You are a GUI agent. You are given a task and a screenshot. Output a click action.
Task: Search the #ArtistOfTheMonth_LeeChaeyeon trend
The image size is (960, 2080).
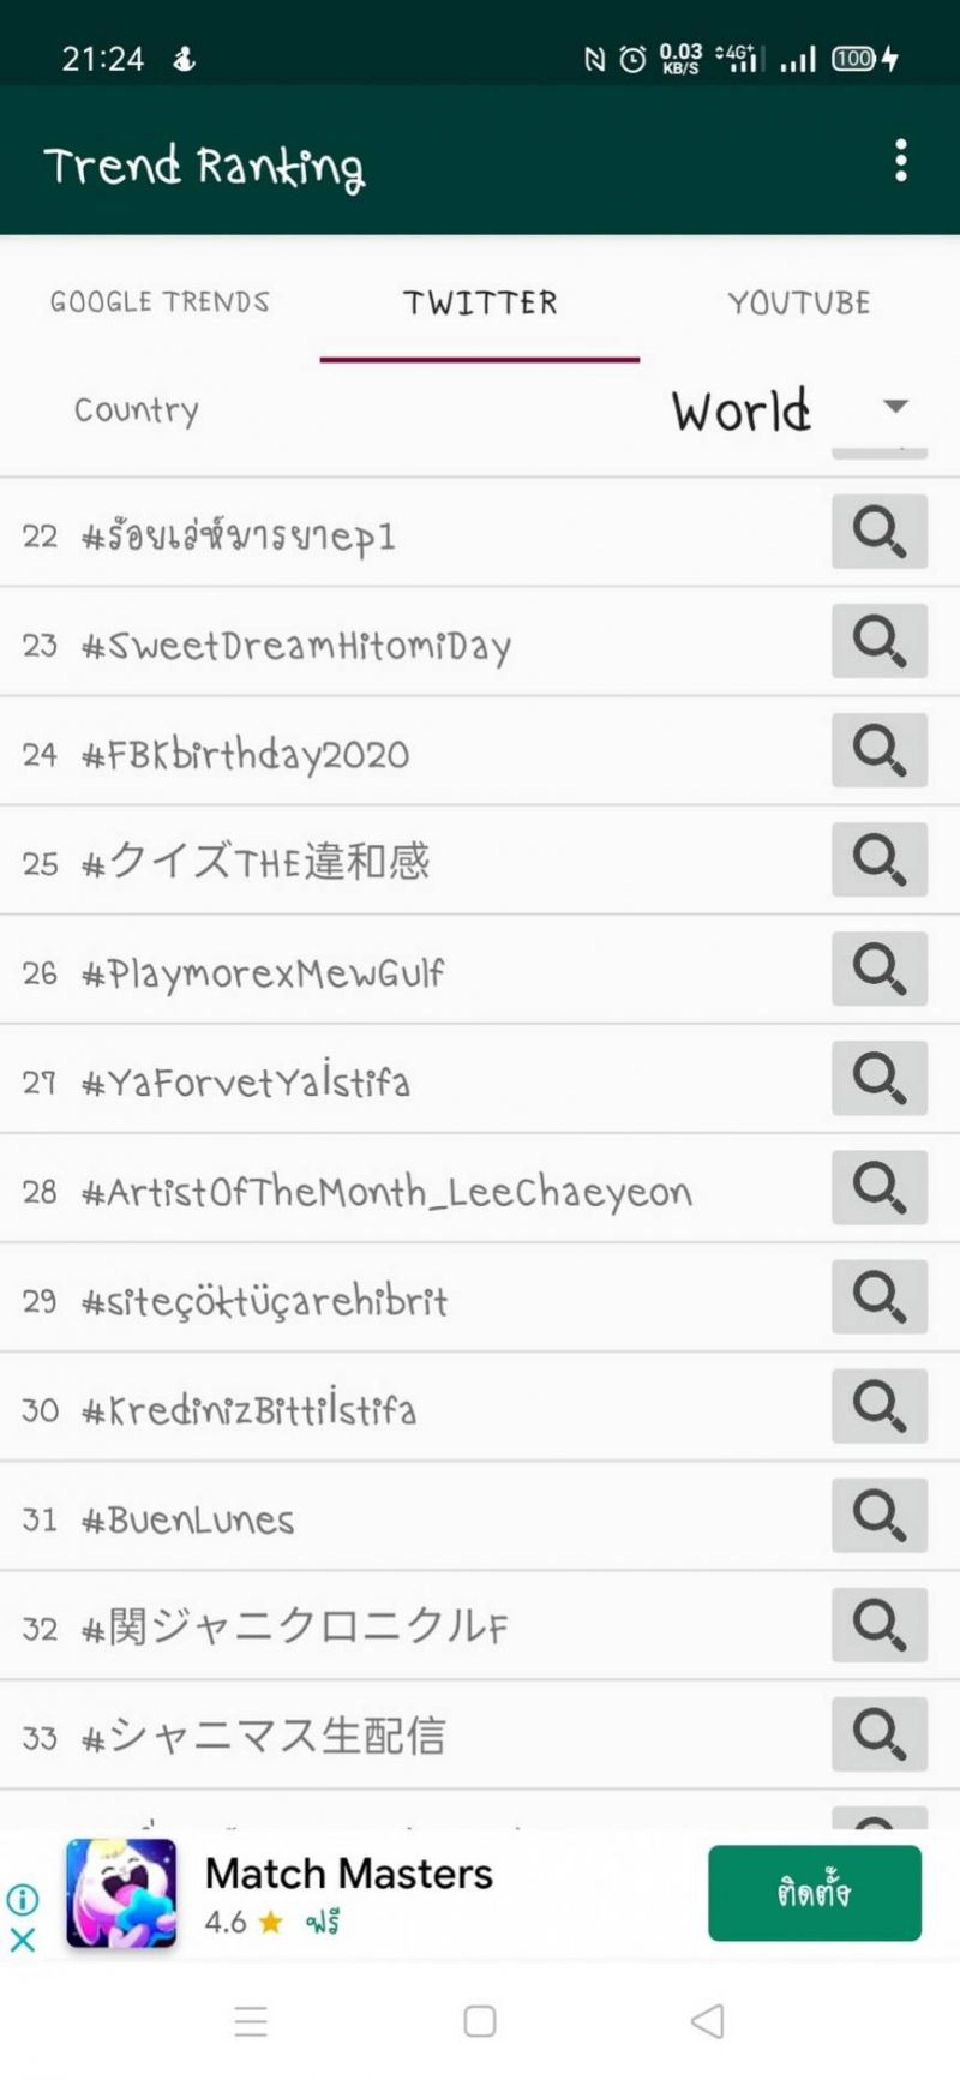(x=879, y=1188)
